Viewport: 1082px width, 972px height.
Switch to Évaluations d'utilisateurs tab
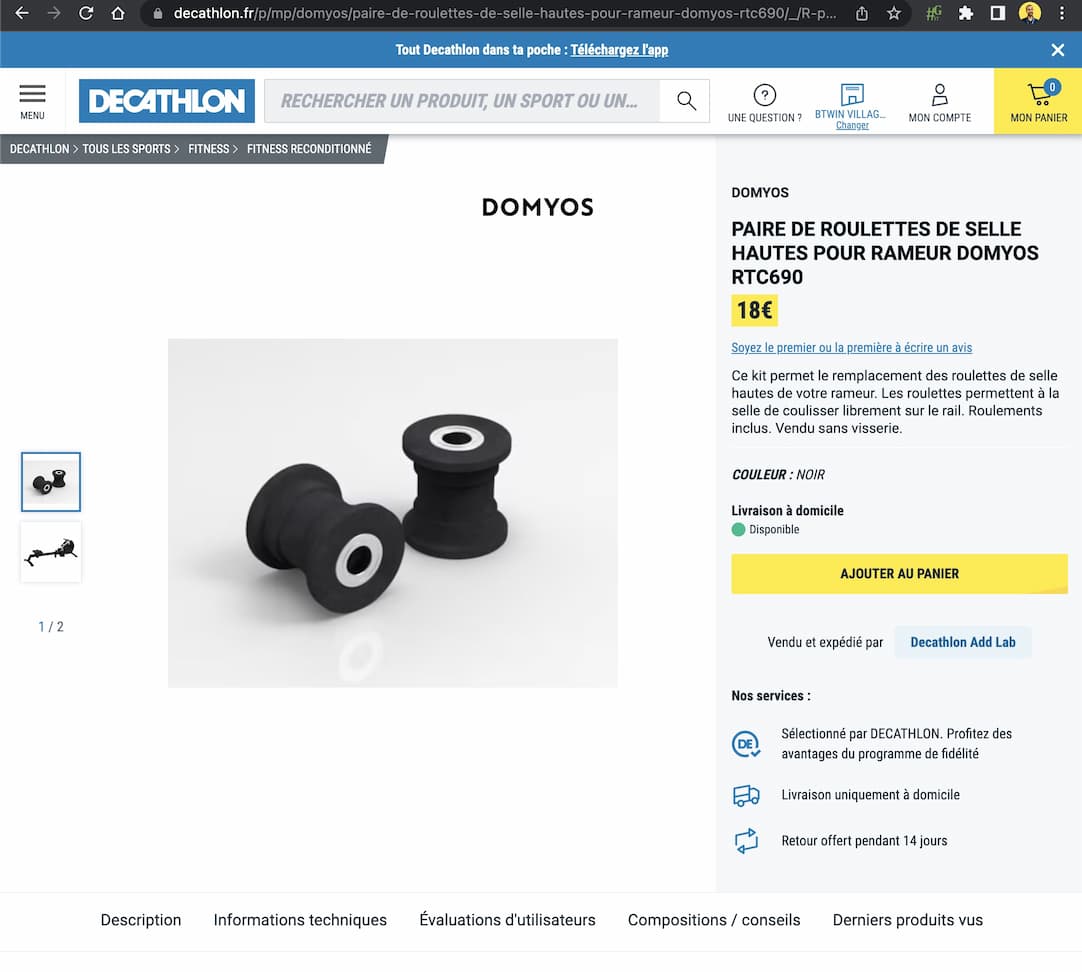click(507, 920)
